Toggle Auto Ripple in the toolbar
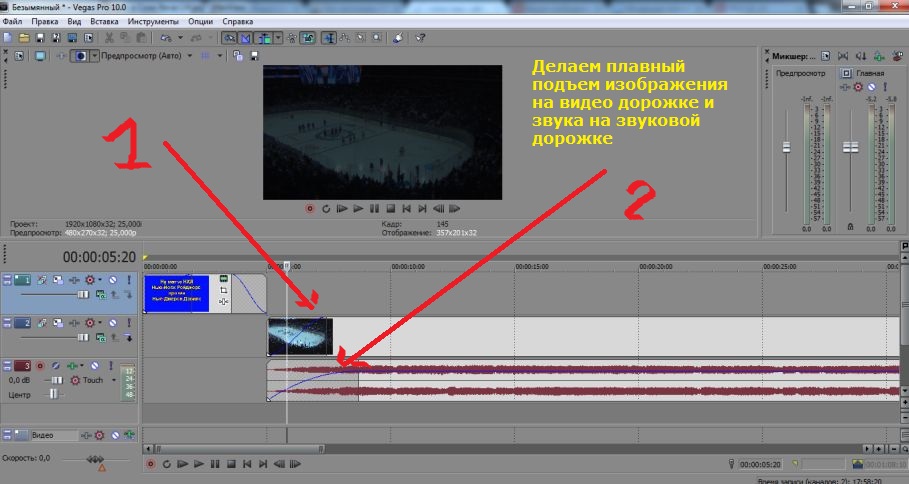This screenshot has width=909, height=484. point(265,38)
